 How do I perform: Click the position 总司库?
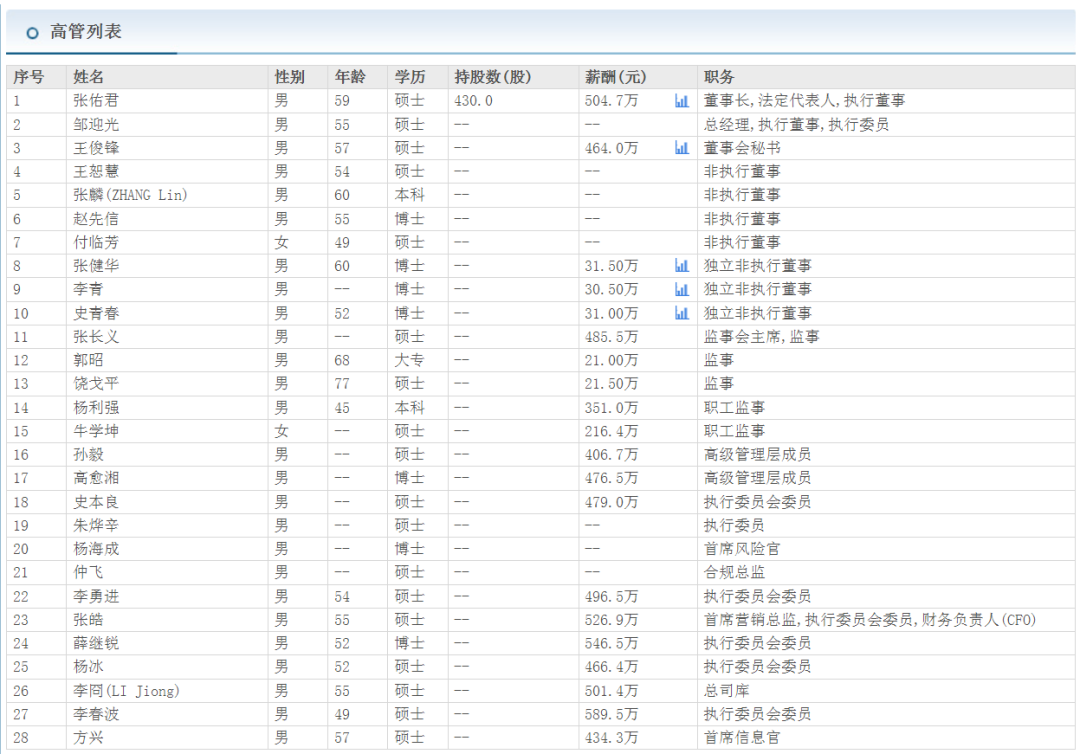tap(726, 691)
